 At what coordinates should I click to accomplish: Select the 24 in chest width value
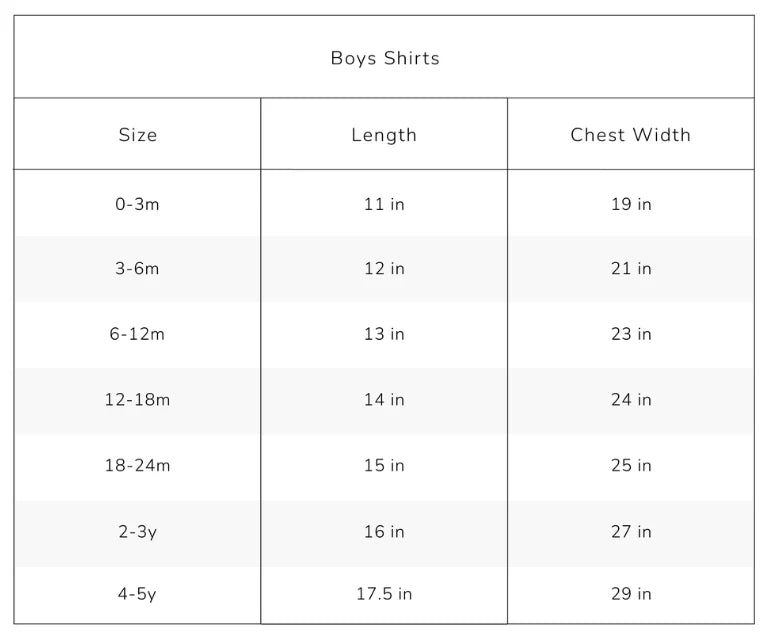click(x=631, y=399)
